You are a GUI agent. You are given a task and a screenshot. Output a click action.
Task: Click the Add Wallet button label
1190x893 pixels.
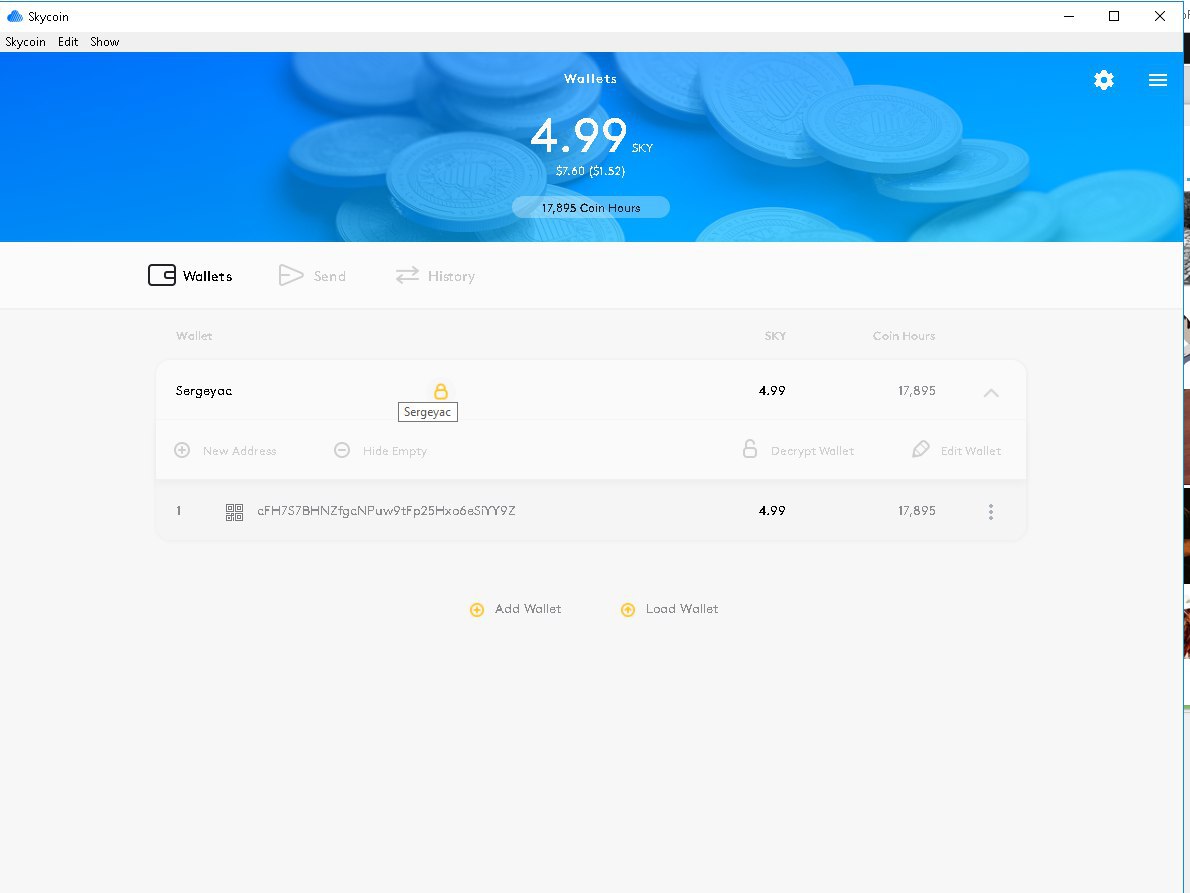527,608
